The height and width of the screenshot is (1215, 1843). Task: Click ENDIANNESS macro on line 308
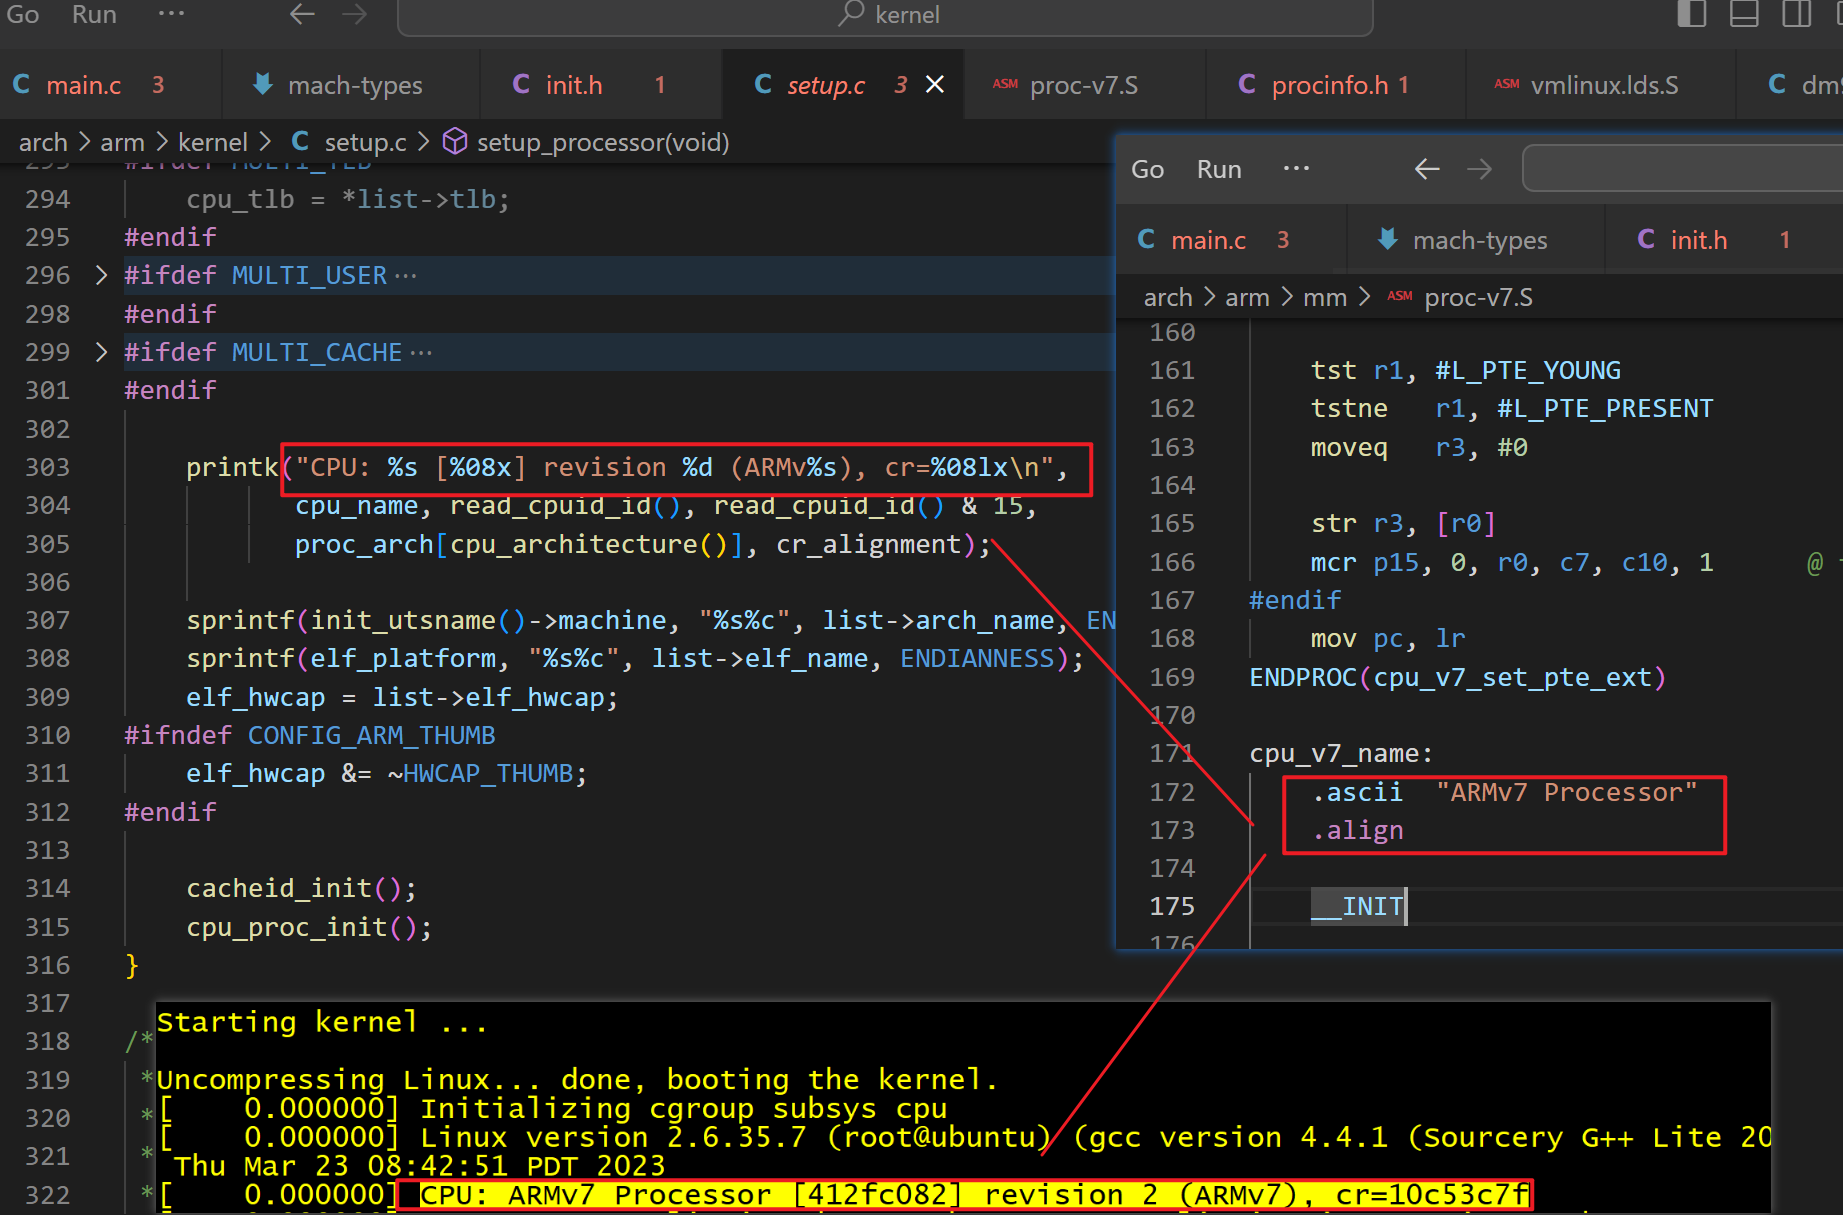pyautogui.click(x=977, y=658)
